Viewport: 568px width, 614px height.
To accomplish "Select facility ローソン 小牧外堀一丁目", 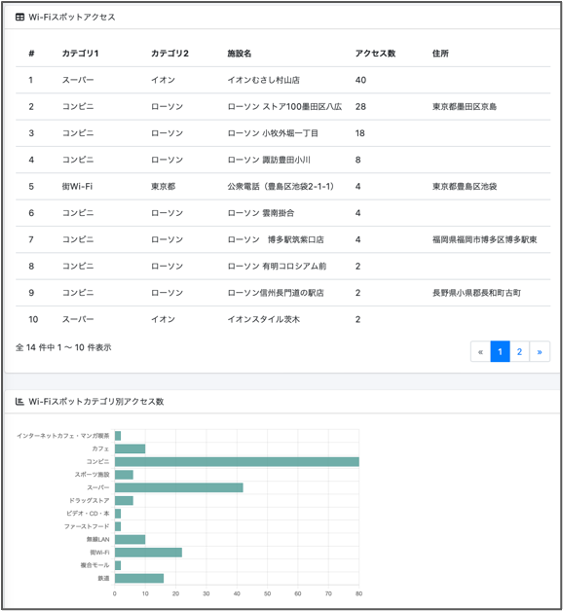I will (x=275, y=134).
